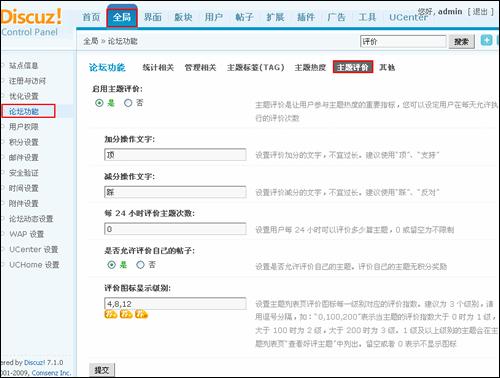500x378 pixels.
Task: Open UCHome 设置 in the sidebar
Action: (34, 265)
